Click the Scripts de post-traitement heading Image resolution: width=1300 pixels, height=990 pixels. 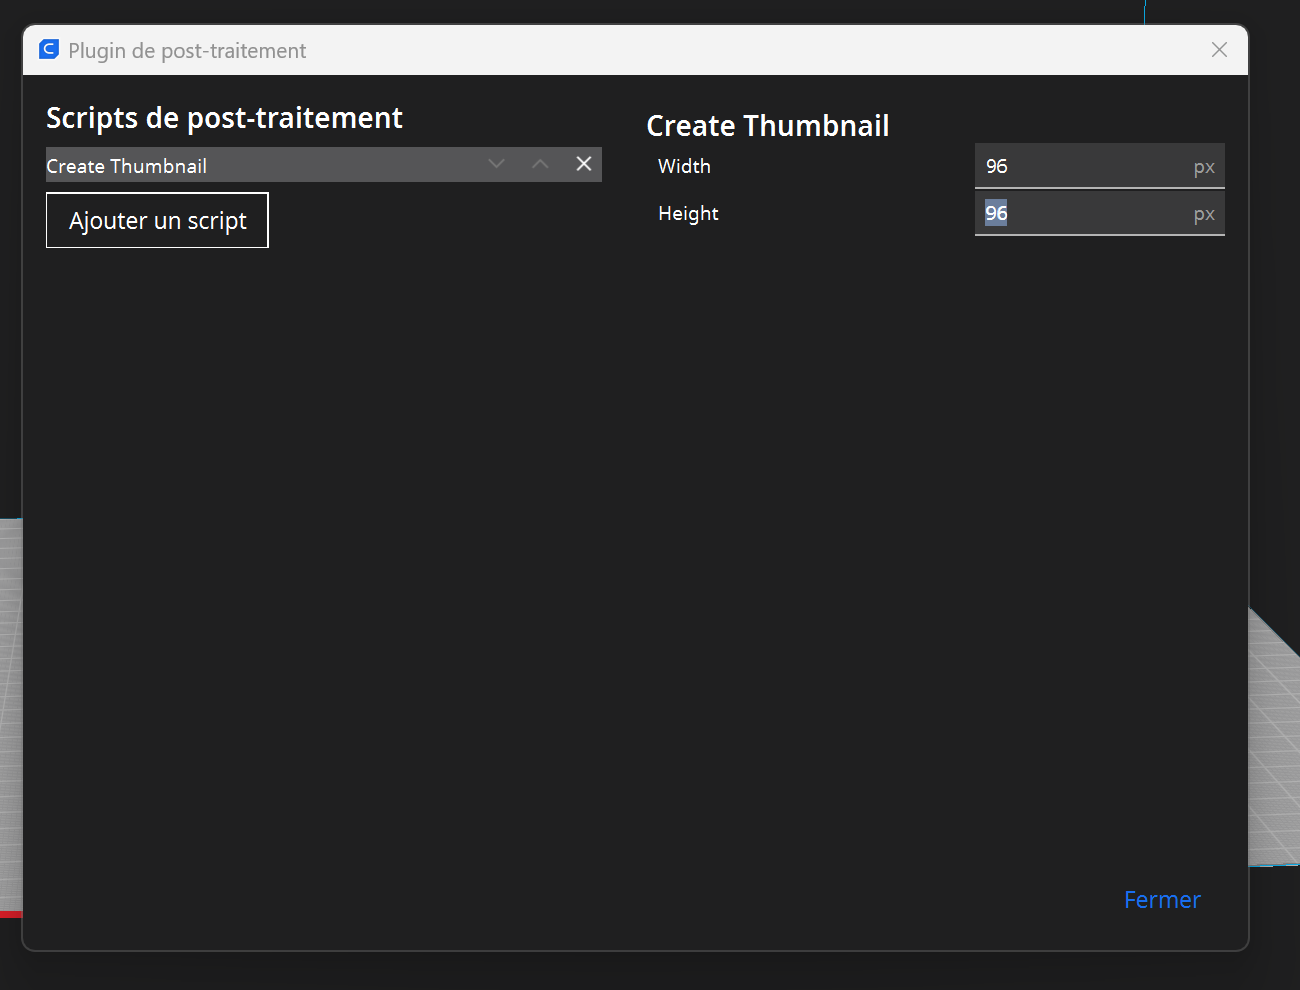(224, 118)
